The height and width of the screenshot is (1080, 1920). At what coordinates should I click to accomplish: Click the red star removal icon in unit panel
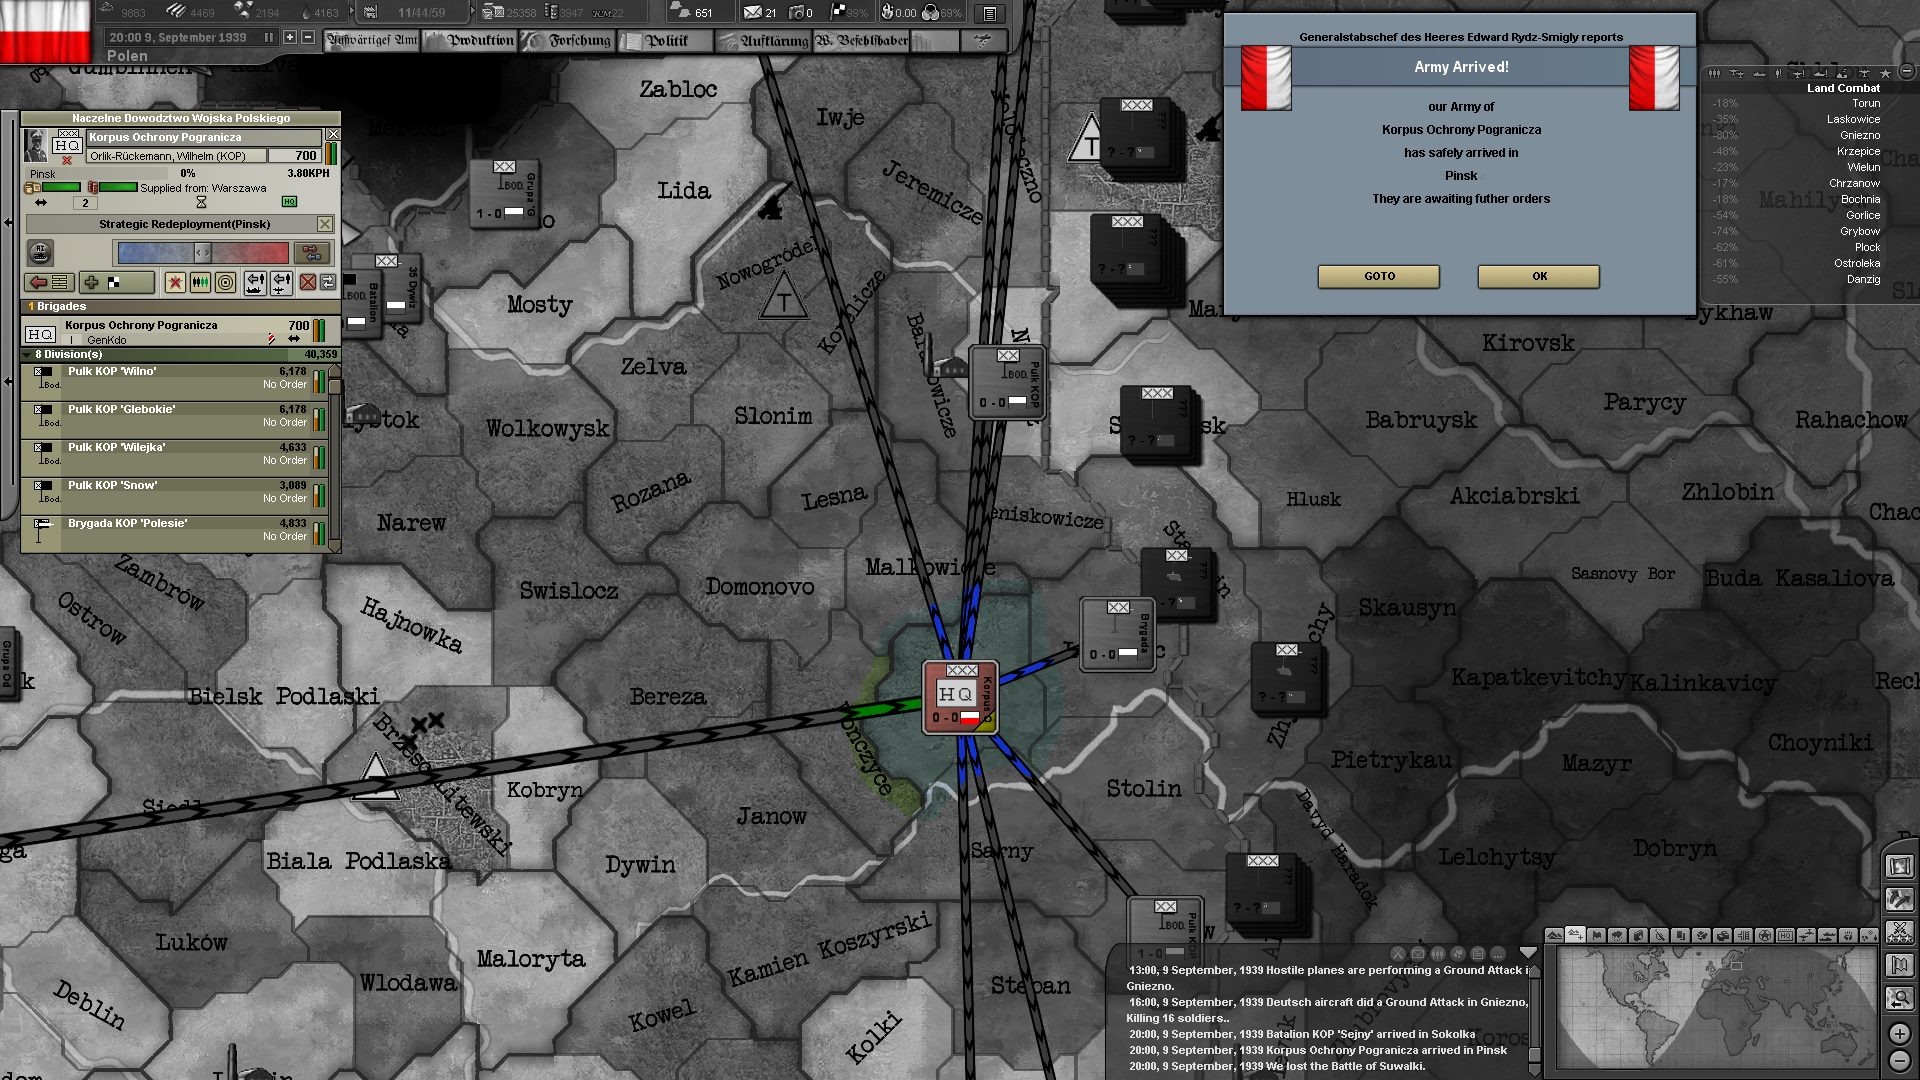click(175, 283)
